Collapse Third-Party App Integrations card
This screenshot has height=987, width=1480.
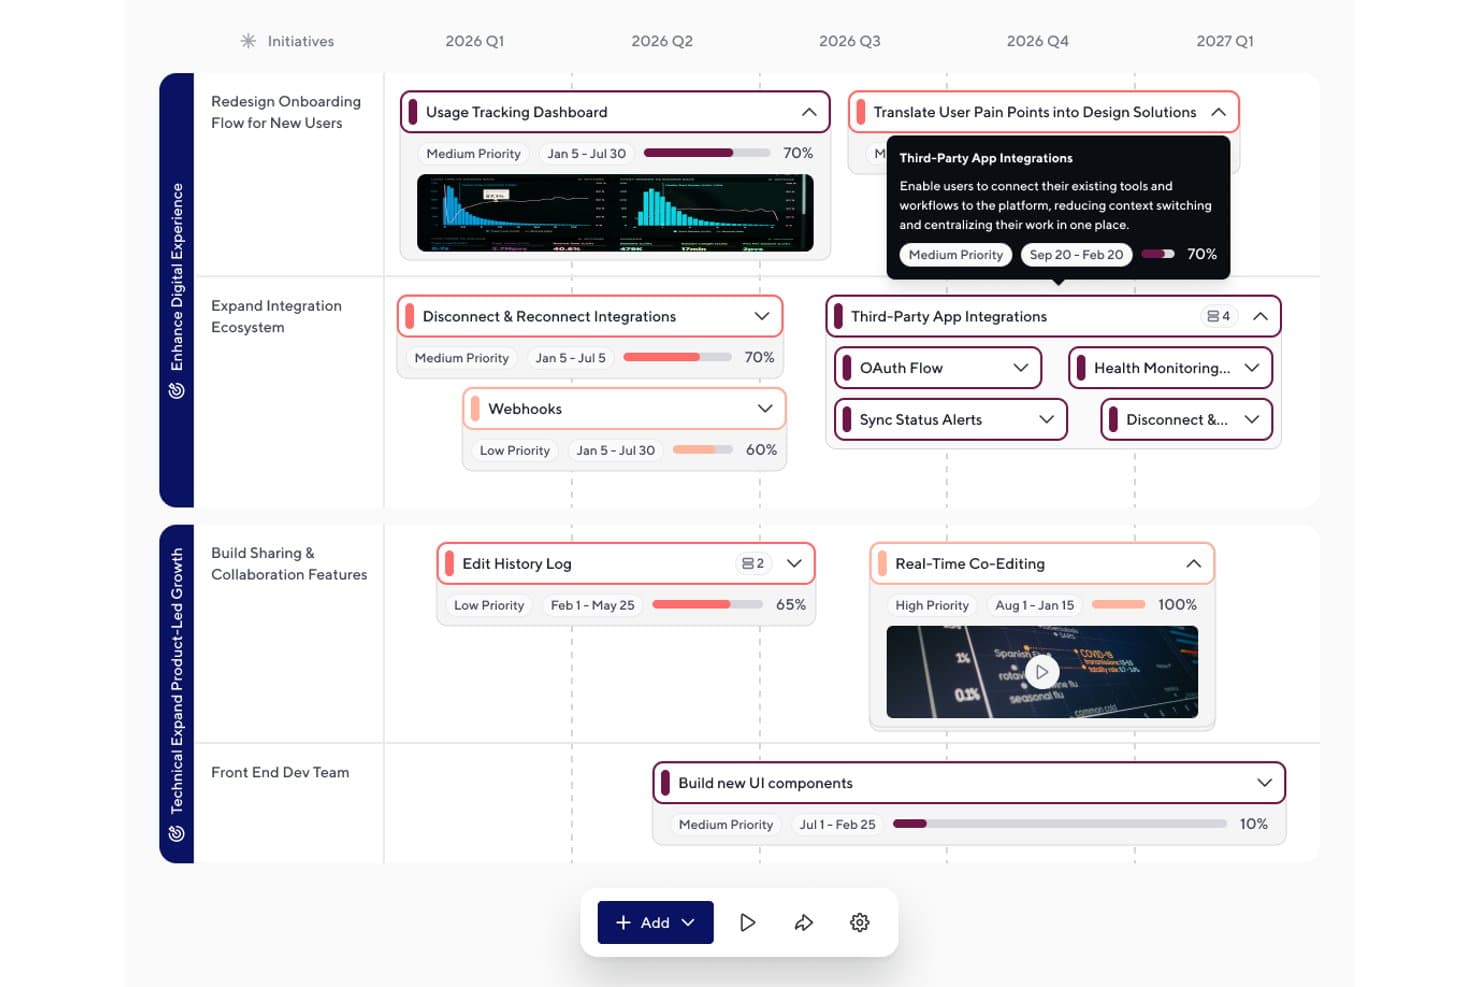(x=1260, y=316)
